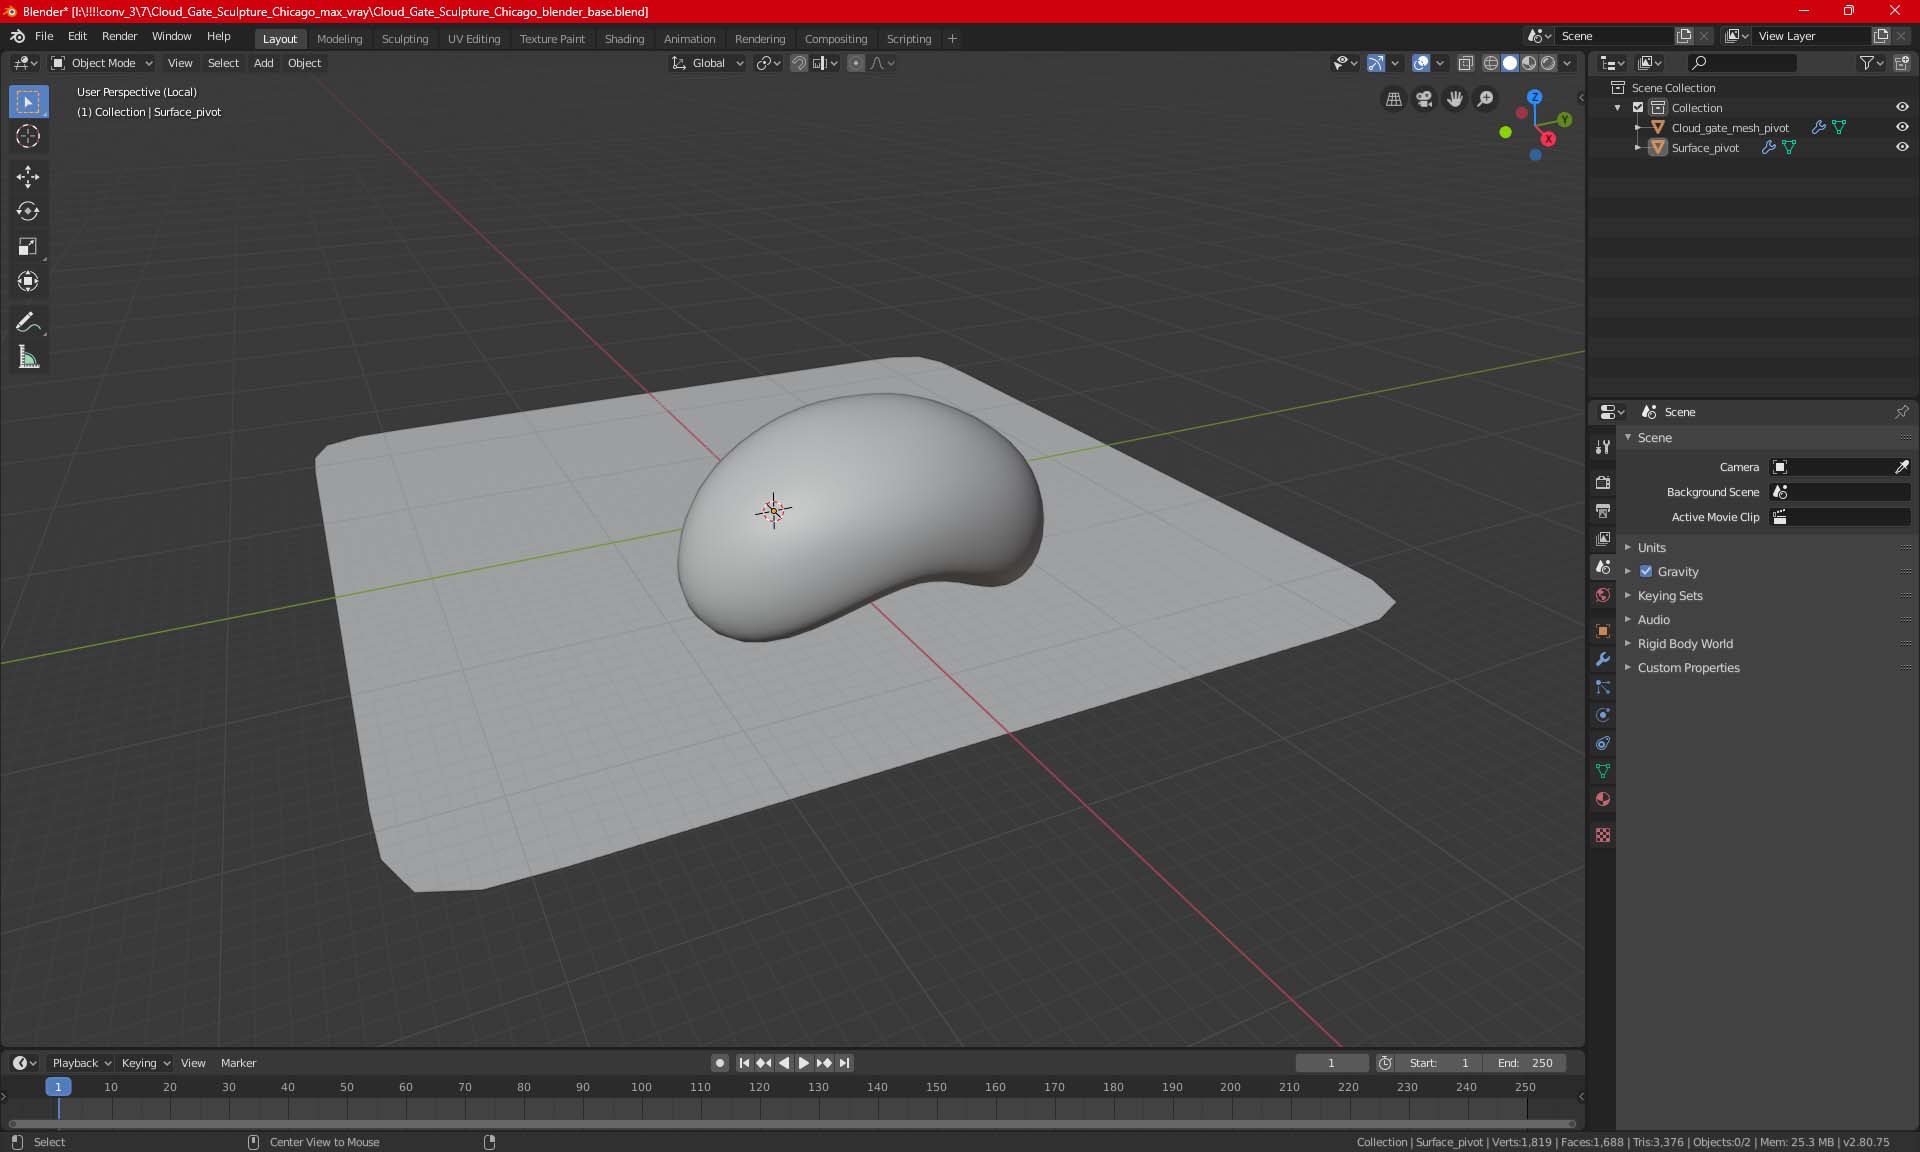Open the Modifiers properties tab

(1603, 659)
